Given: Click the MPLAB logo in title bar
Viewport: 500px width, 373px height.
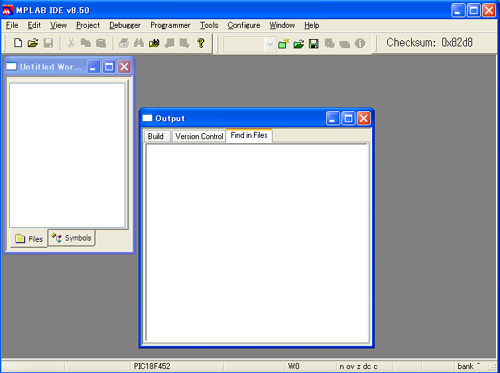Looking at the screenshot, I should pyautogui.click(x=7, y=10).
